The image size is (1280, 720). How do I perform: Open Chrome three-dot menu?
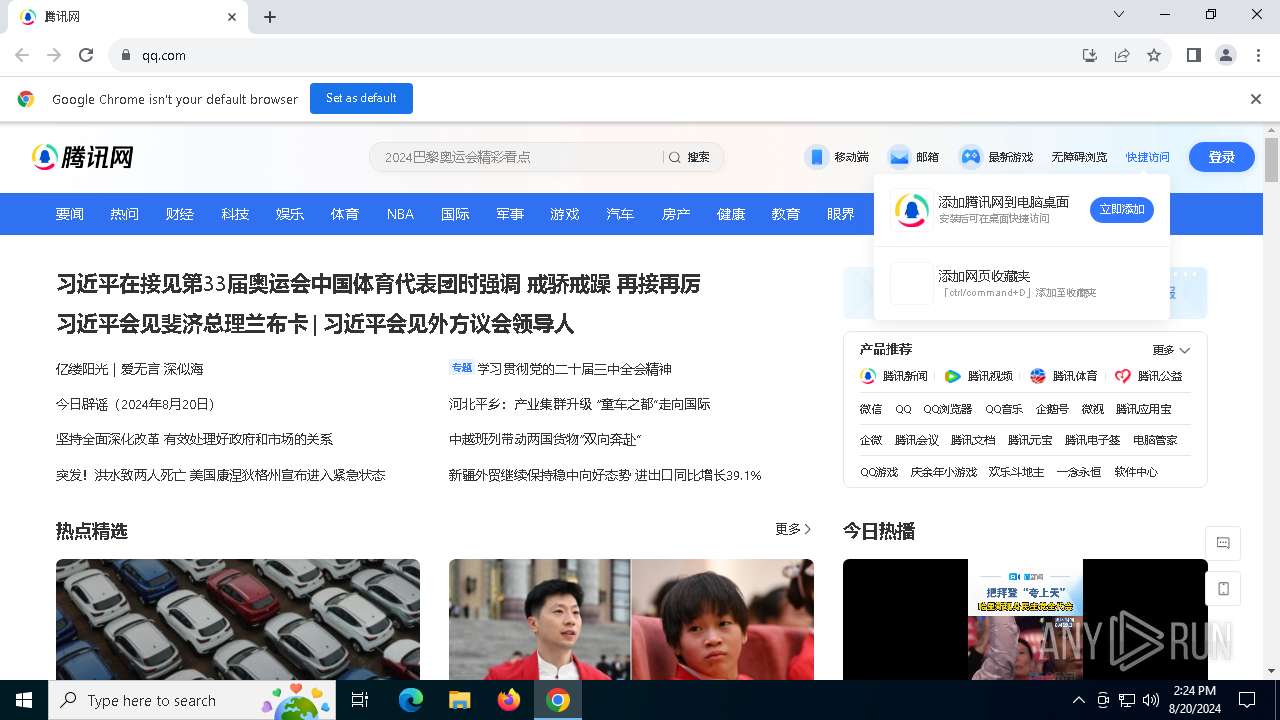1259,55
